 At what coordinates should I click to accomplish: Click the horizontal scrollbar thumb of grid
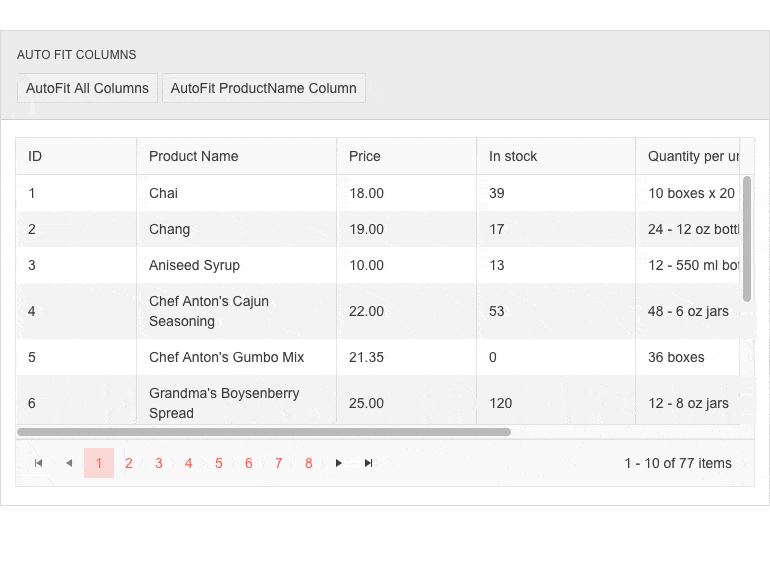264,432
